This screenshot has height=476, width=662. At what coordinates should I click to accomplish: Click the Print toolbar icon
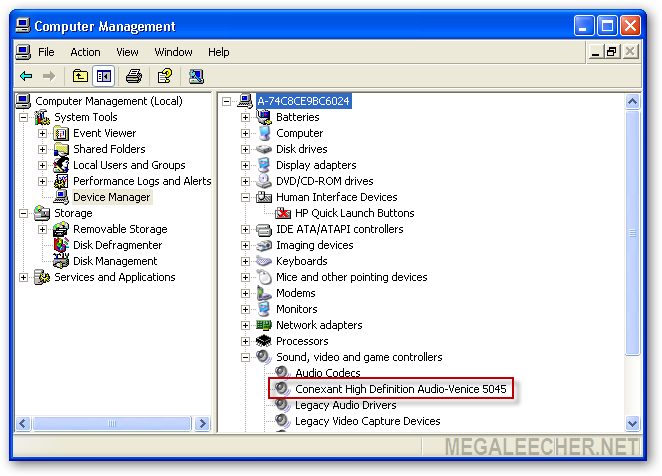(134, 76)
